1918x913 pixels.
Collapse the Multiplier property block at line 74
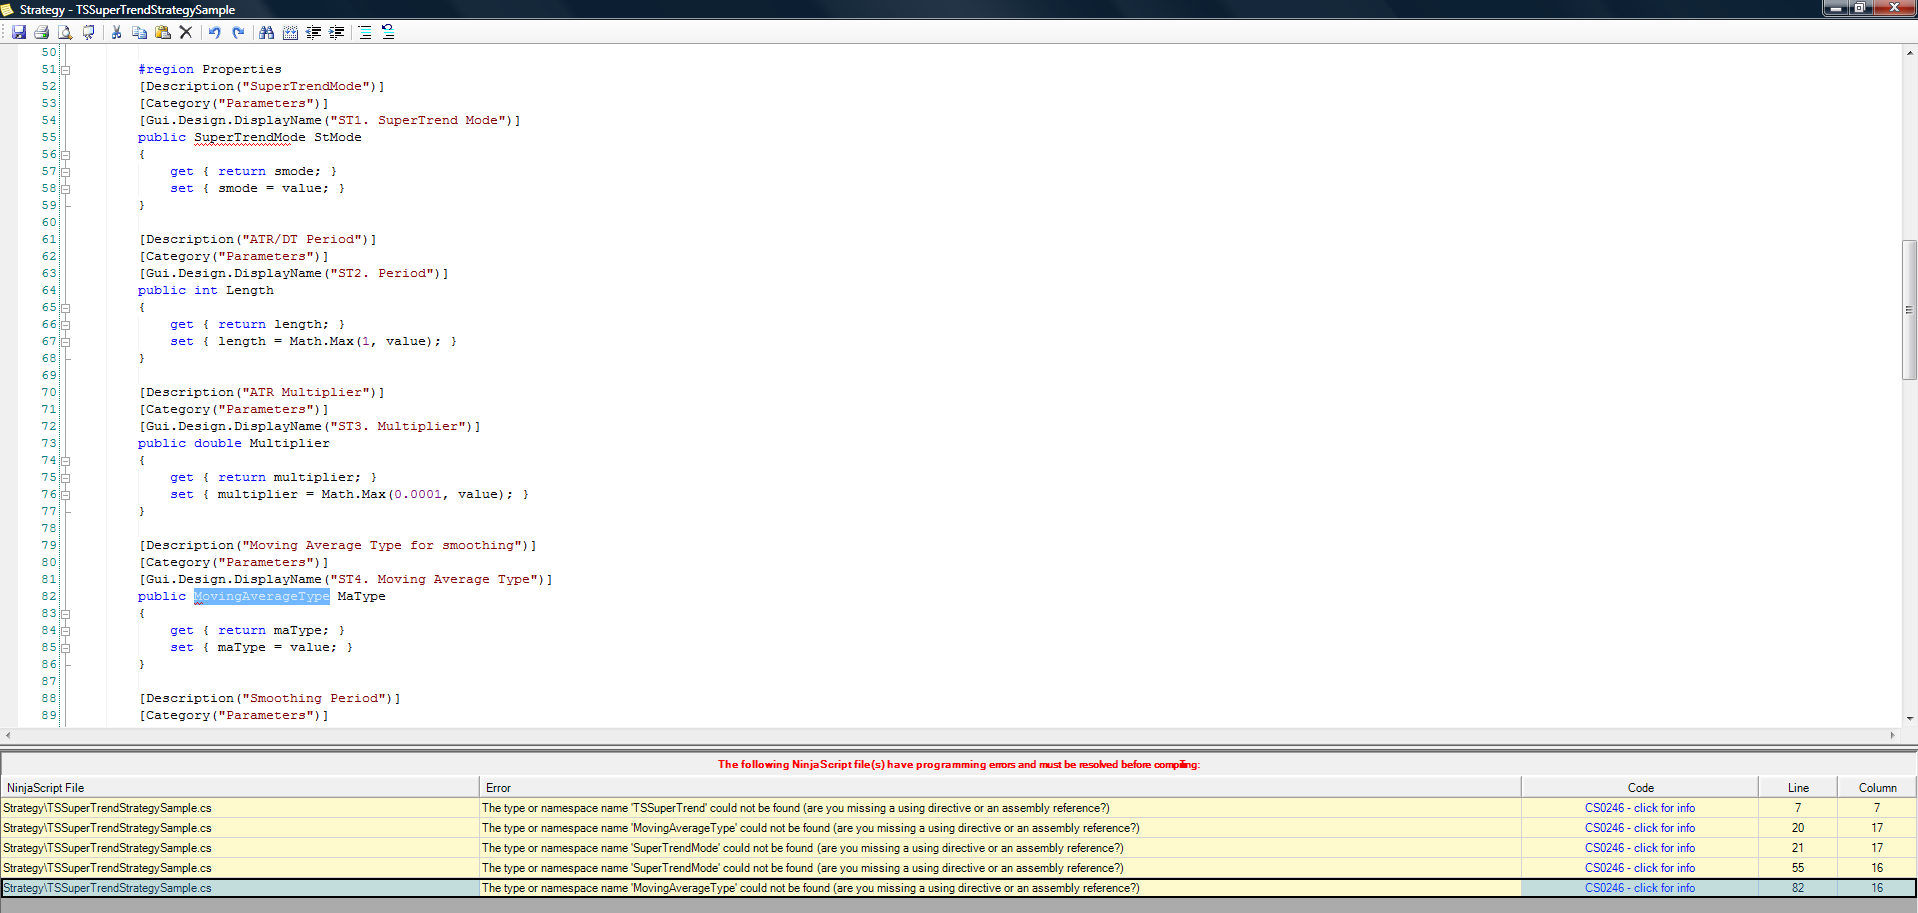(65, 461)
